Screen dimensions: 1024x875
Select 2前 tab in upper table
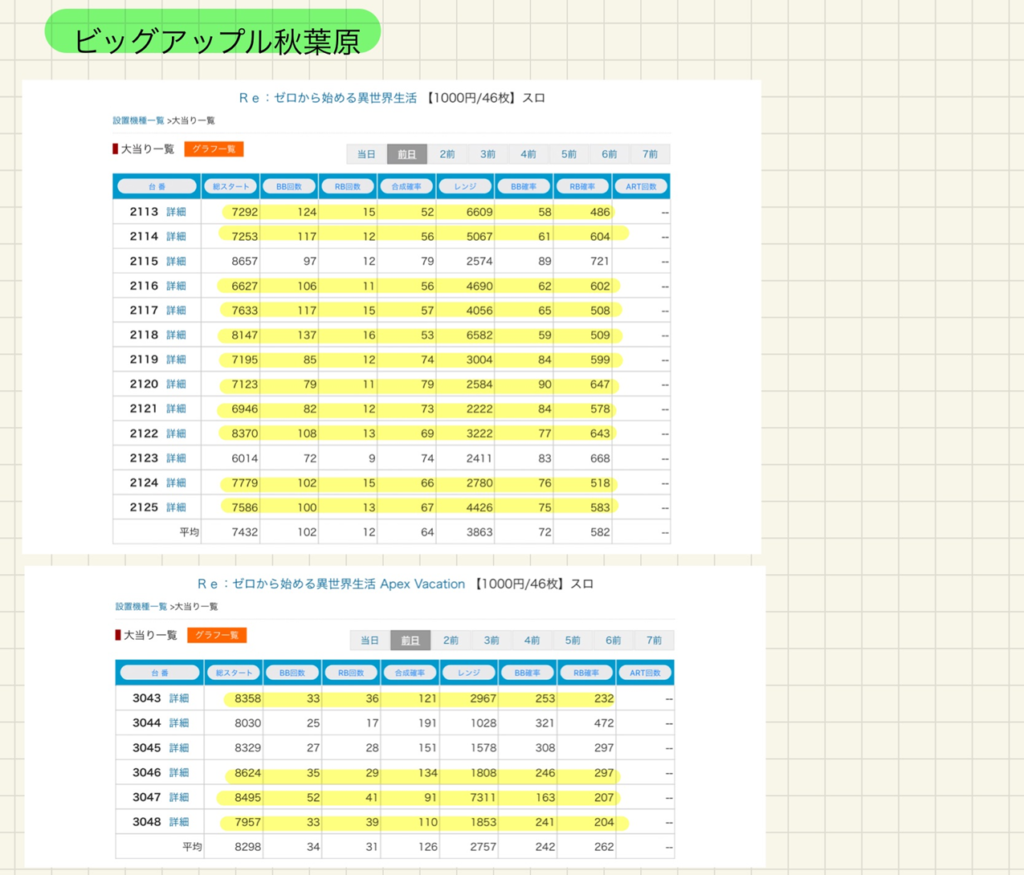pyautogui.click(x=447, y=154)
